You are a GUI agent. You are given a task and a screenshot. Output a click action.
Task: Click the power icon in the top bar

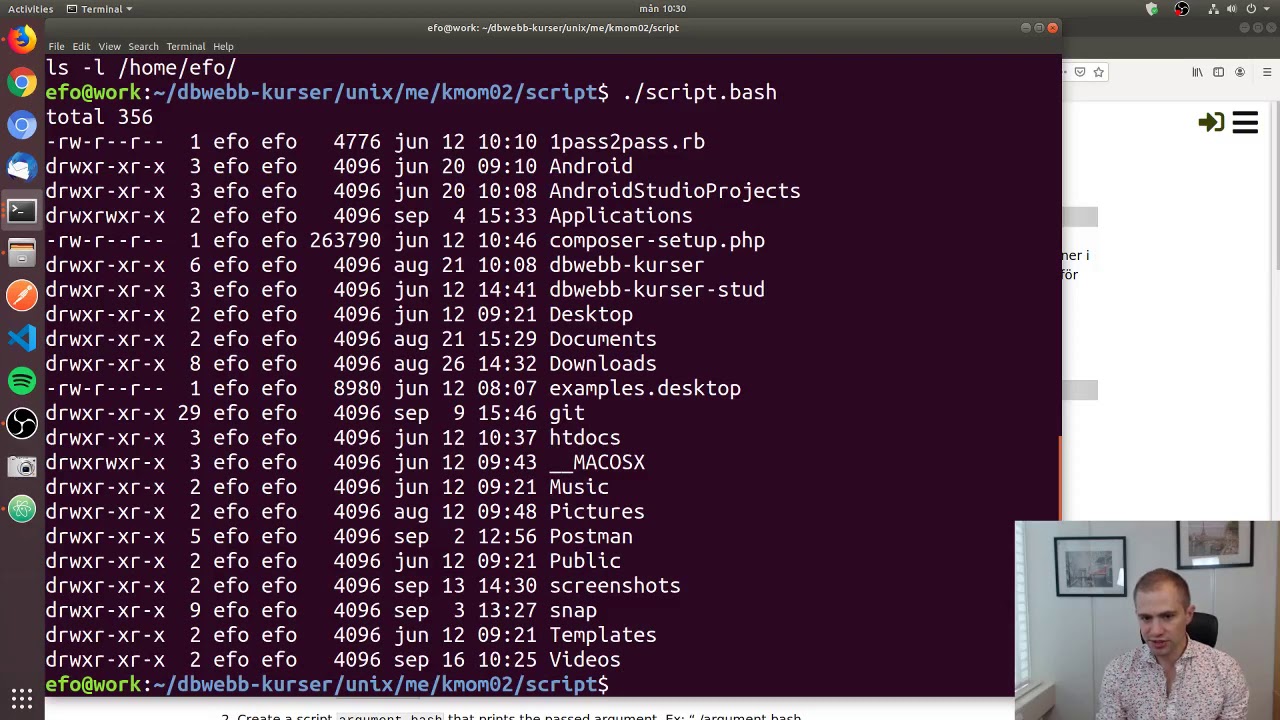(1251, 9)
